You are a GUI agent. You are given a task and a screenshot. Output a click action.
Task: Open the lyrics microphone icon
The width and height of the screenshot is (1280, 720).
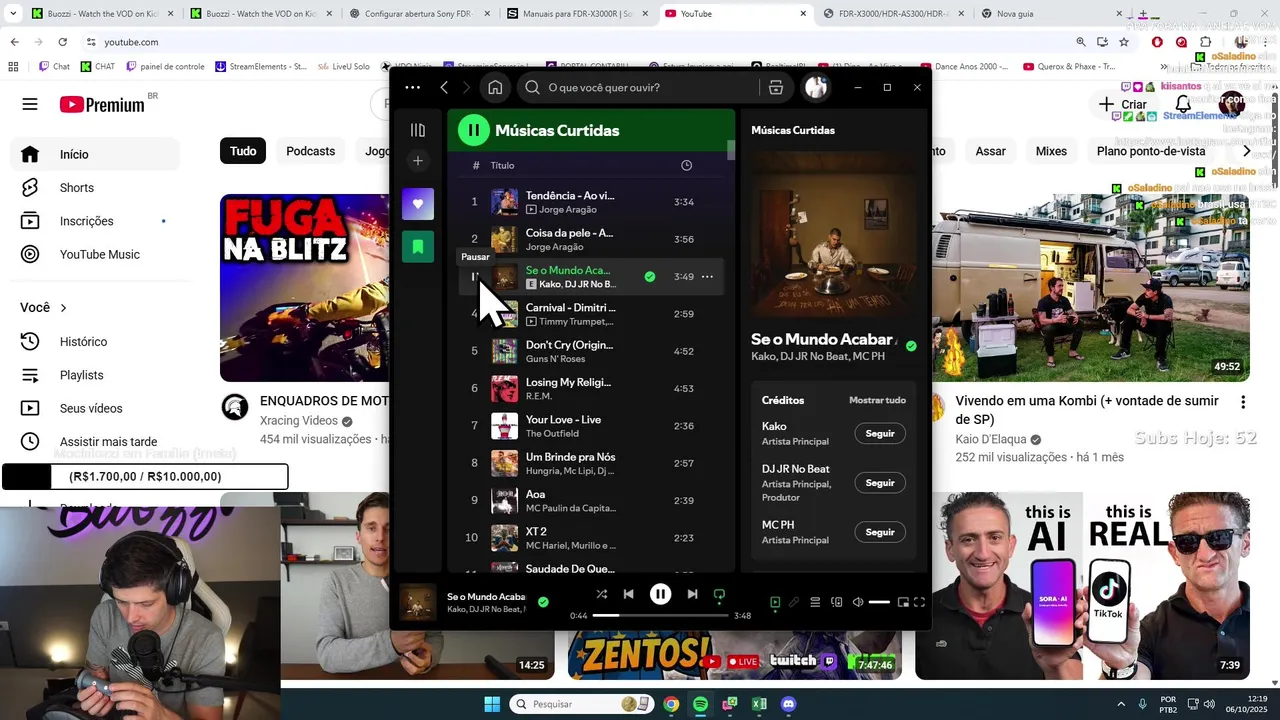tap(794, 602)
